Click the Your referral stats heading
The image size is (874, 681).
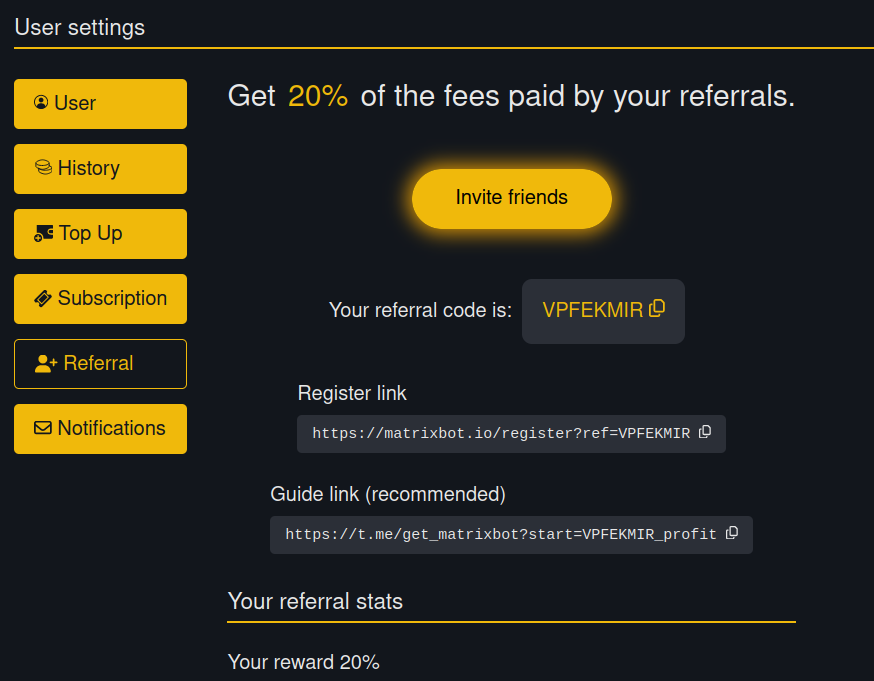point(315,601)
